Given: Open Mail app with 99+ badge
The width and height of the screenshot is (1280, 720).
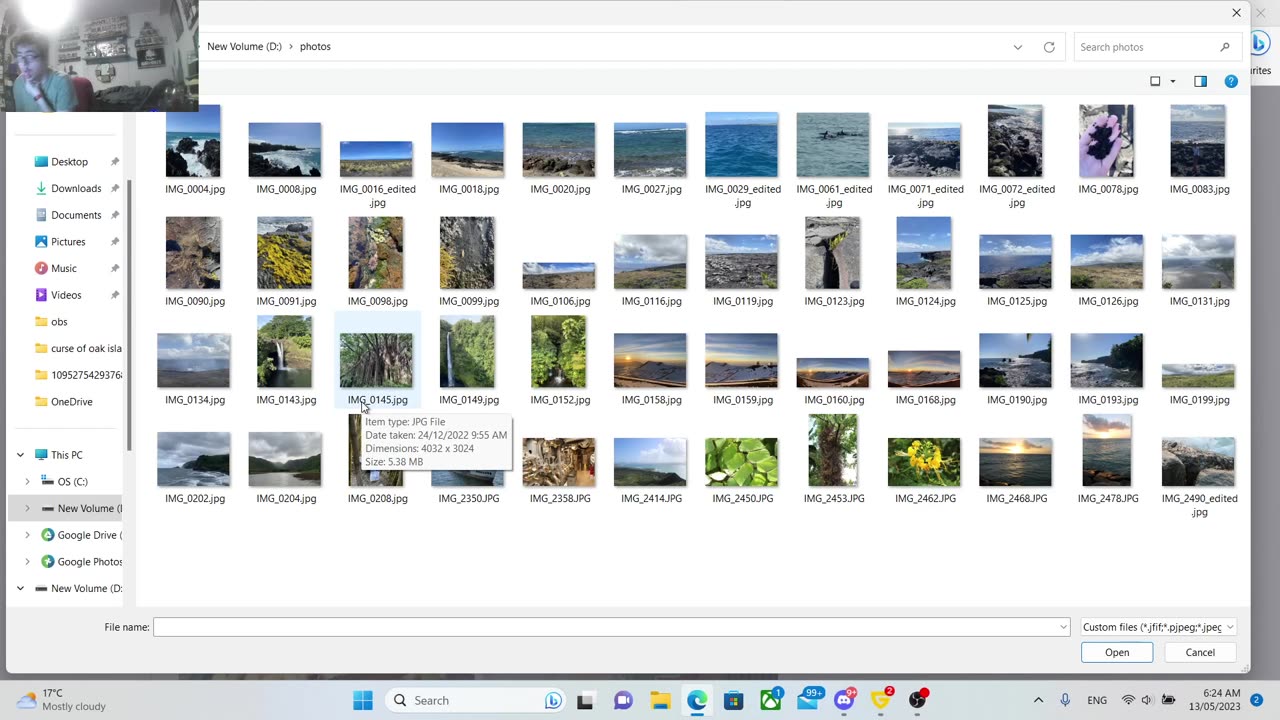Looking at the screenshot, I should click(808, 700).
